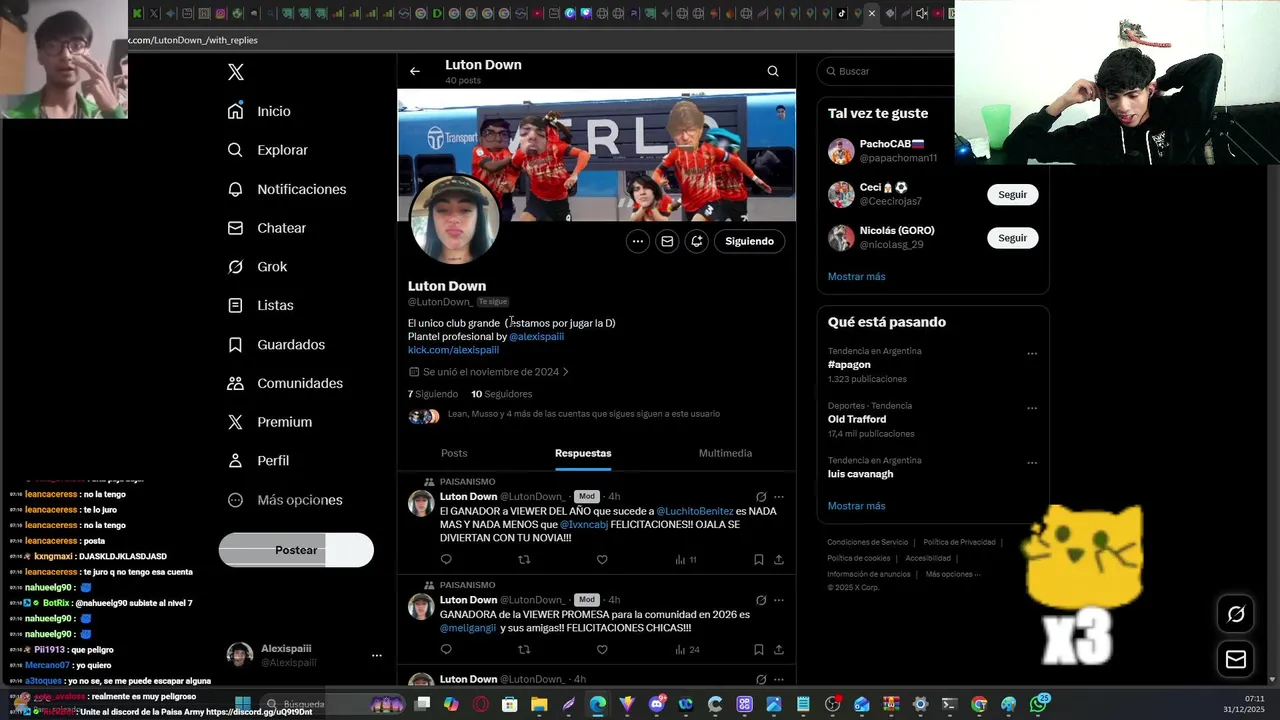
Task: Open the profile three-dots more button
Action: tap(637, 241)
